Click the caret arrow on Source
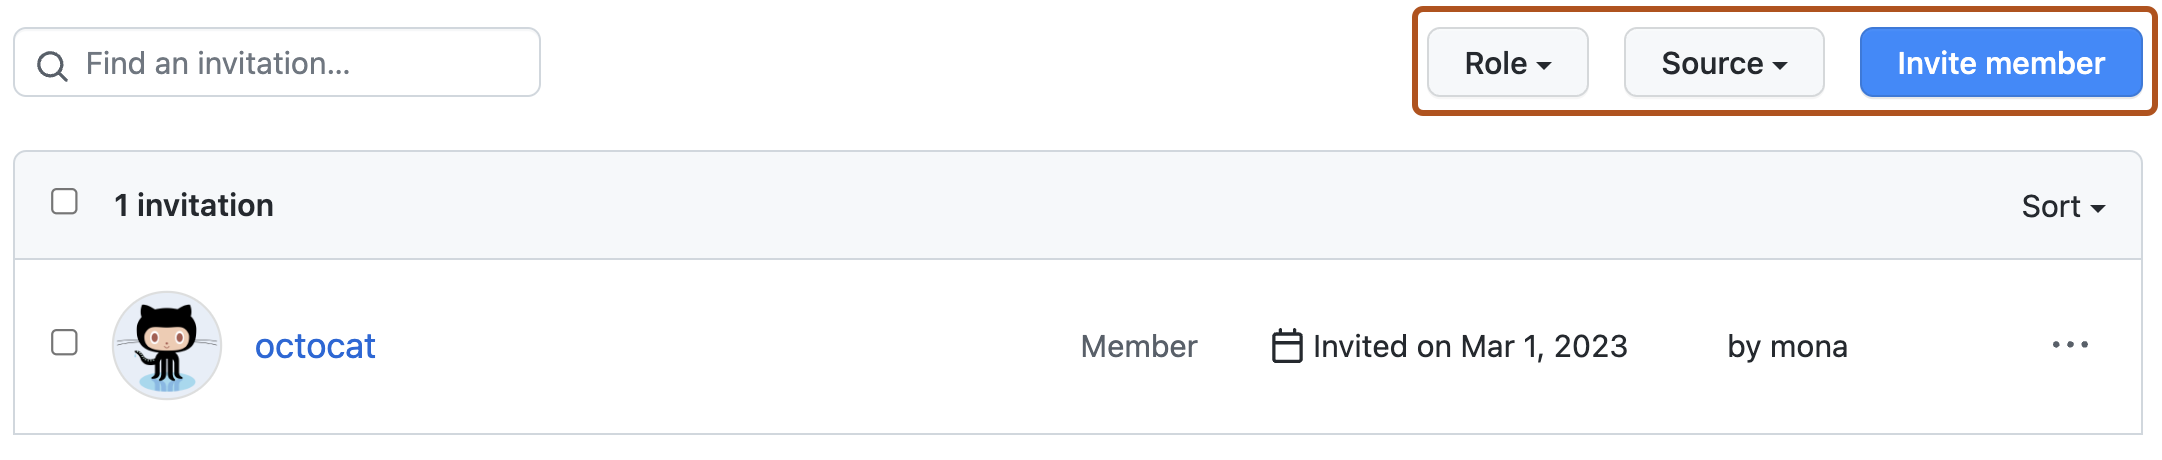 click(1780, 66)
